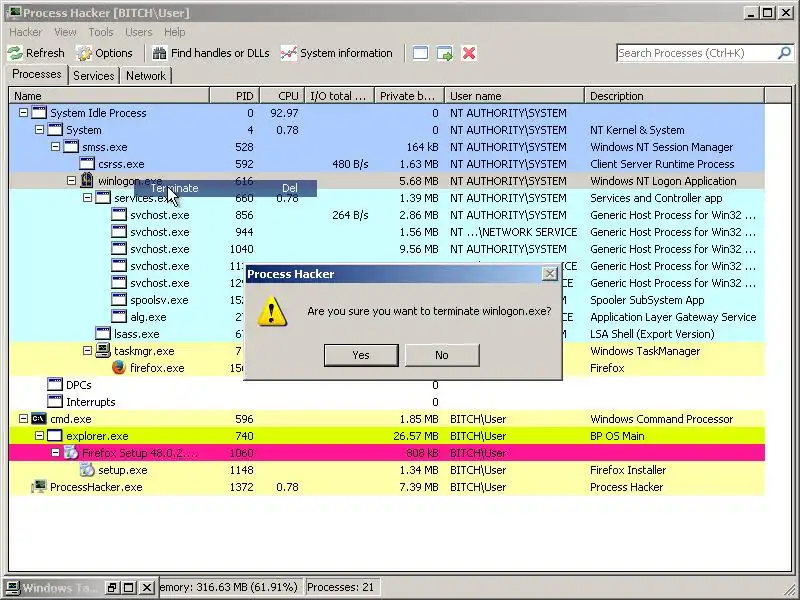This screenshot has width=800, height=600.
Task: Close the minimized Windows Task Manager window
Action: coord(146,588)
